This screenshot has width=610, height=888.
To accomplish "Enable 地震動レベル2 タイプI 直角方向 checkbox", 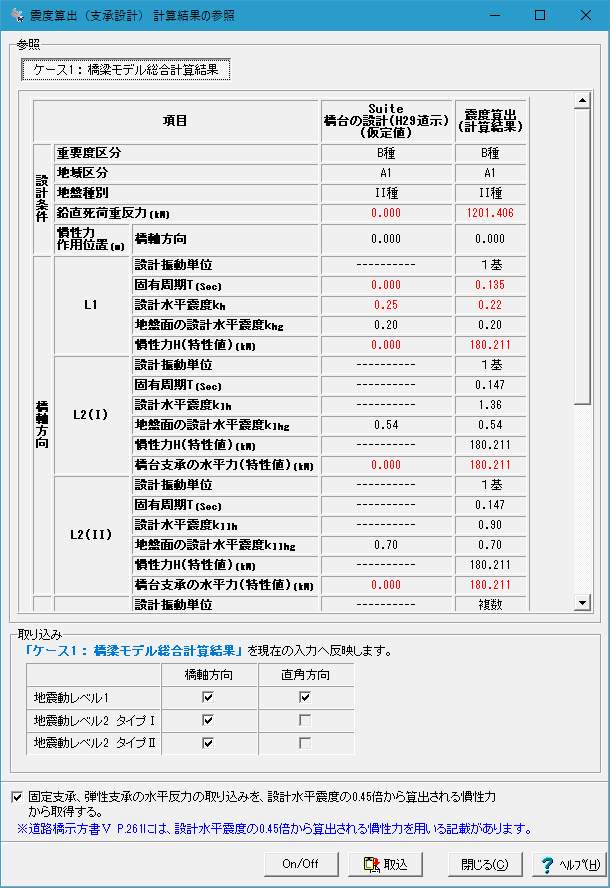I will tap(305, 720).
